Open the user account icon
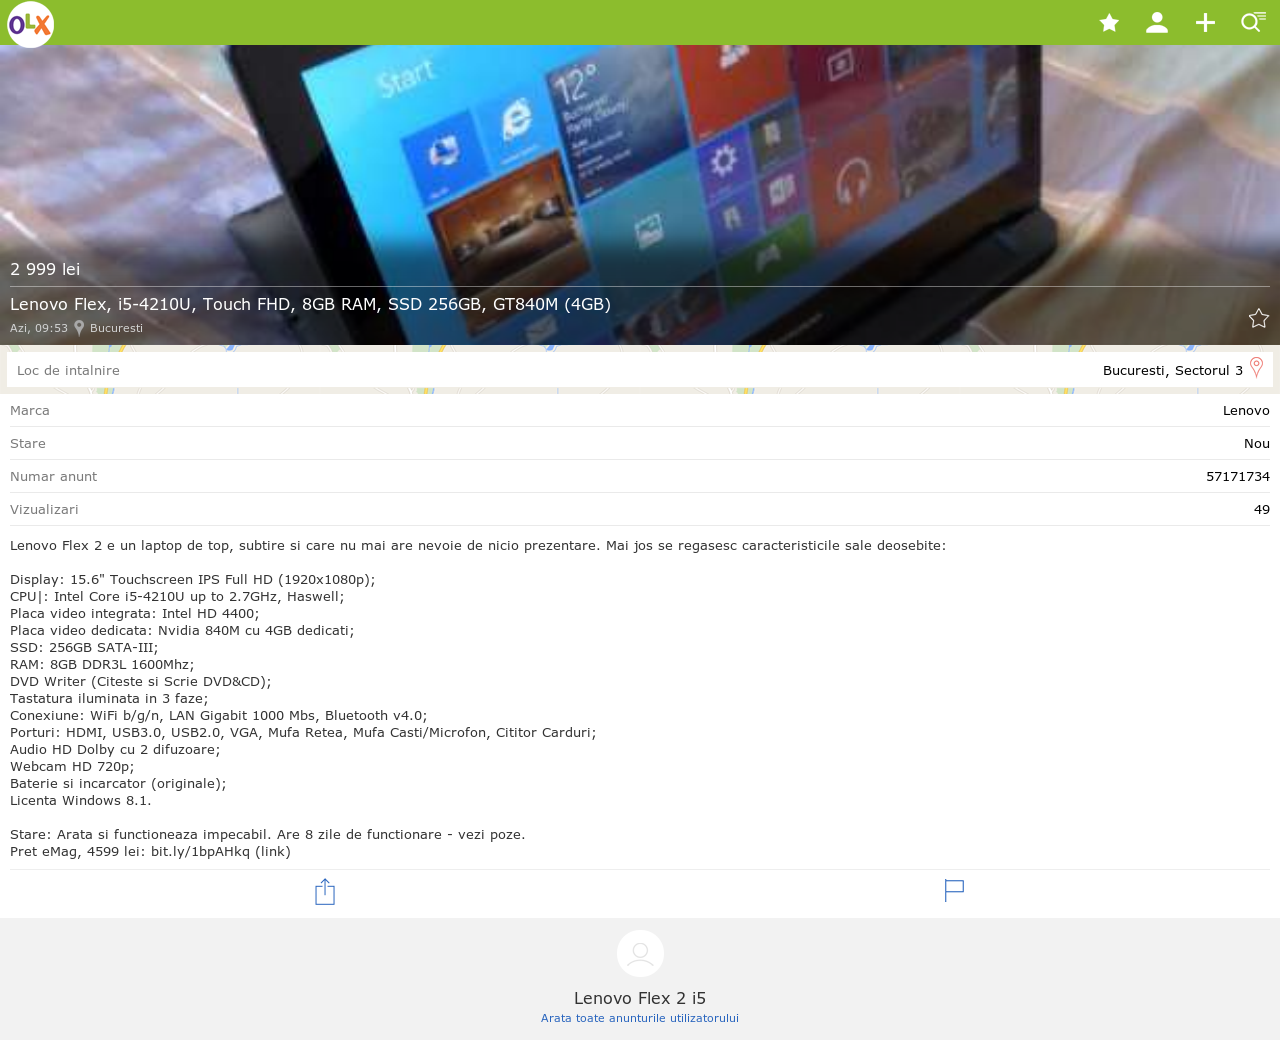Image resolution: width=1280 pixels, height=1057 pixels. (1157, 23)
